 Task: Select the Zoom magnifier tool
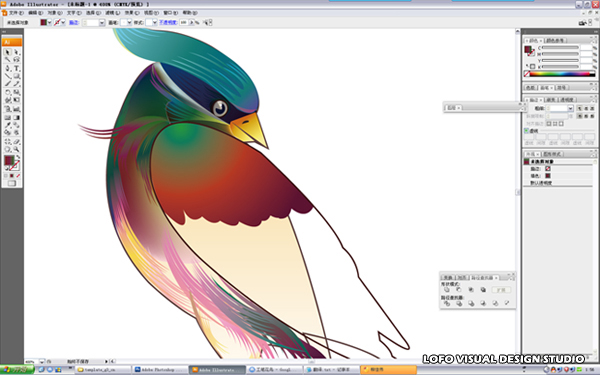coord(16,149)
